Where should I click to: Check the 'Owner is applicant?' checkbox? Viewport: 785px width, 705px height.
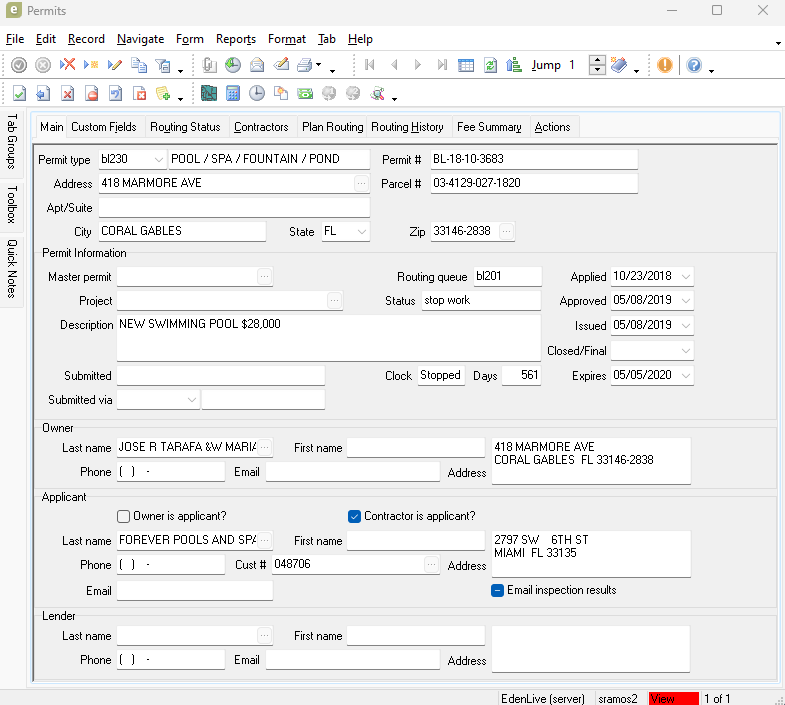[x=124, y=516]
